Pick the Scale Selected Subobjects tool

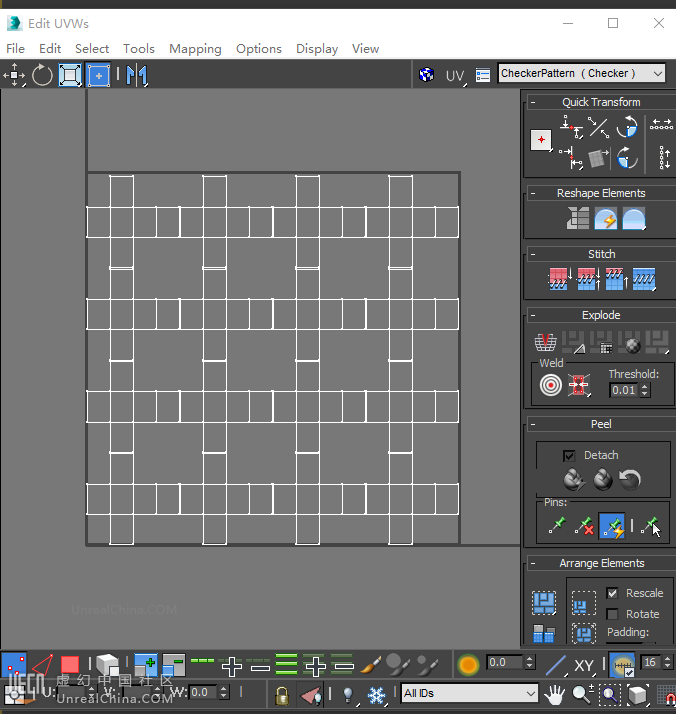point(70,75)
